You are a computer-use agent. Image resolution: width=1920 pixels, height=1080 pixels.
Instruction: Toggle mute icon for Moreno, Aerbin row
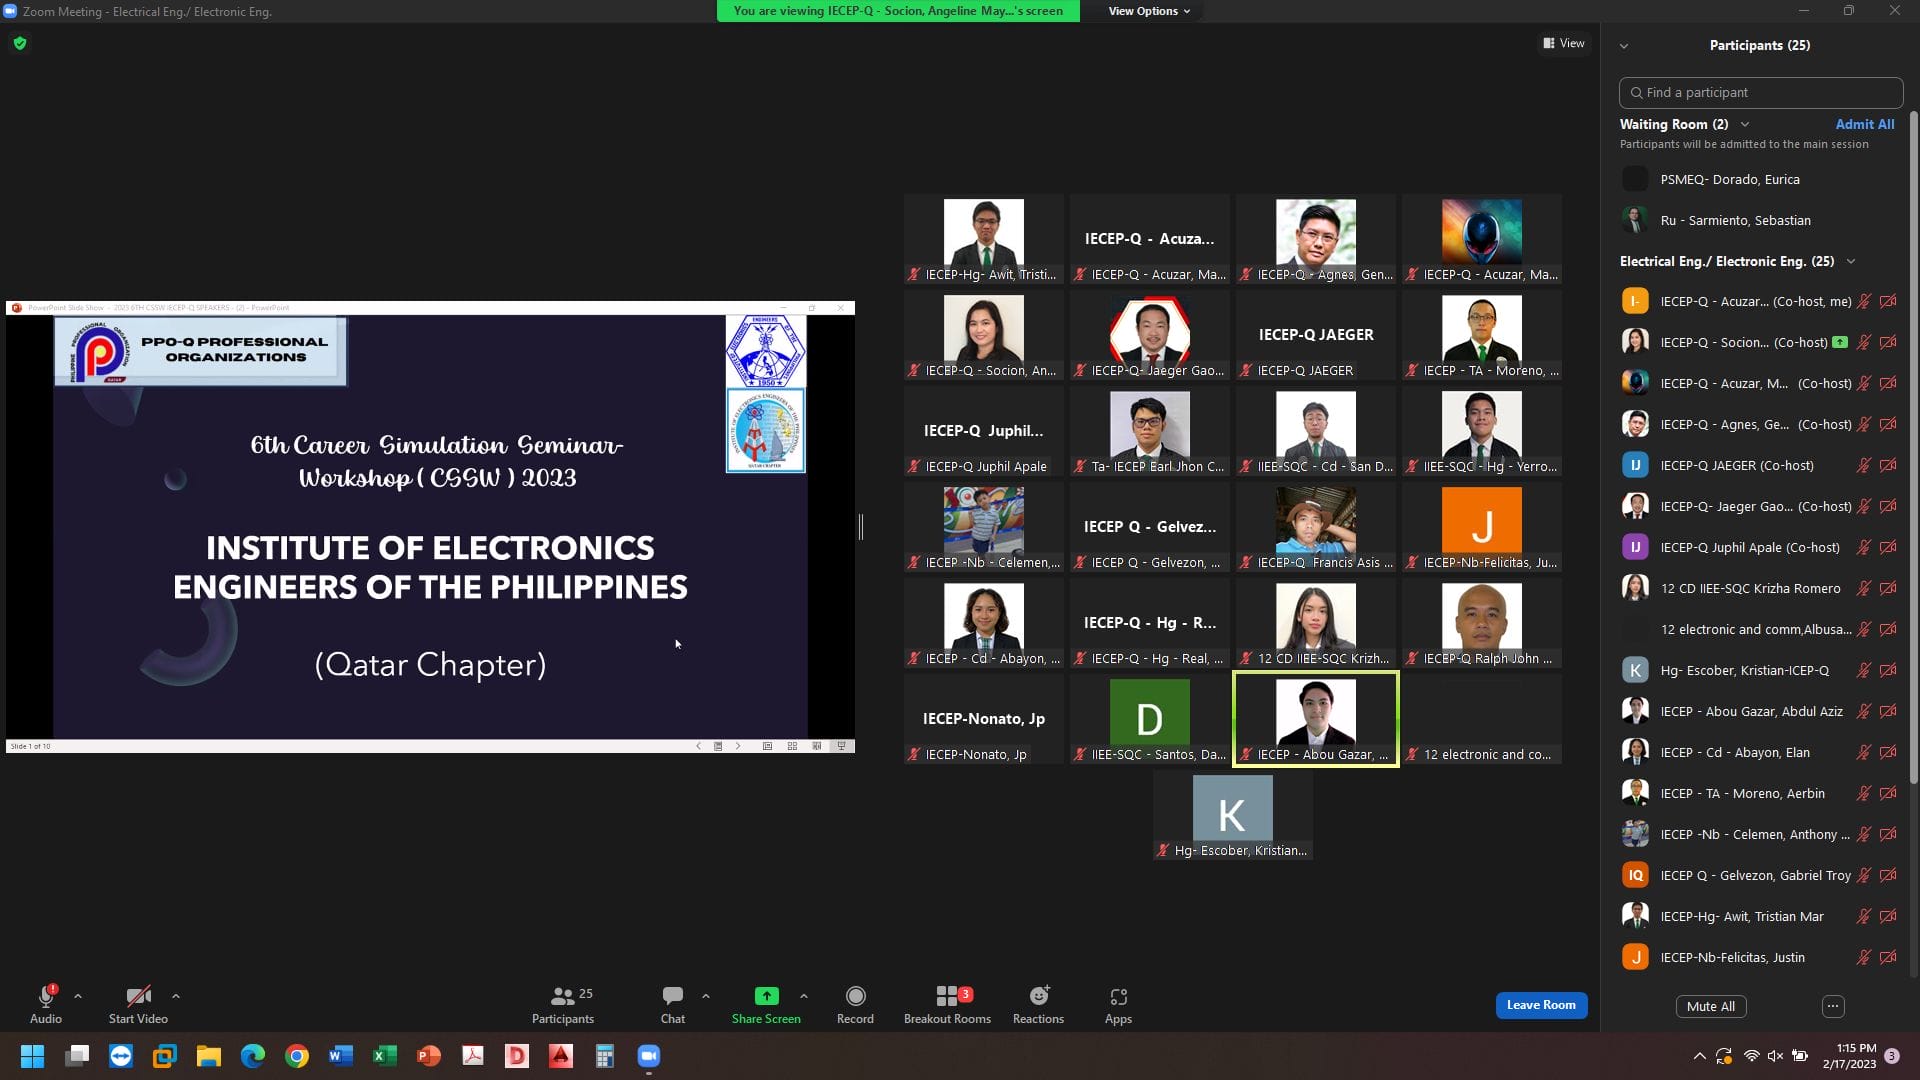coord(1864,793)
